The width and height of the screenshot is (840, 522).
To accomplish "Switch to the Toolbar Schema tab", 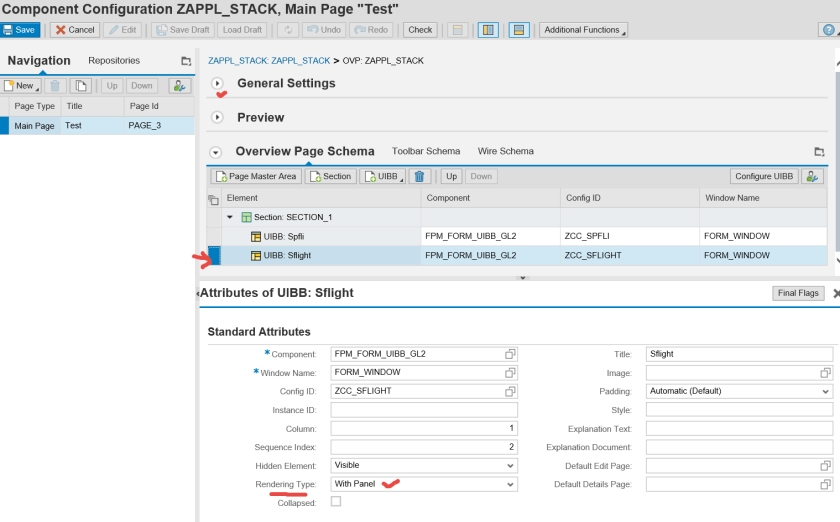I will pos(426,151).
